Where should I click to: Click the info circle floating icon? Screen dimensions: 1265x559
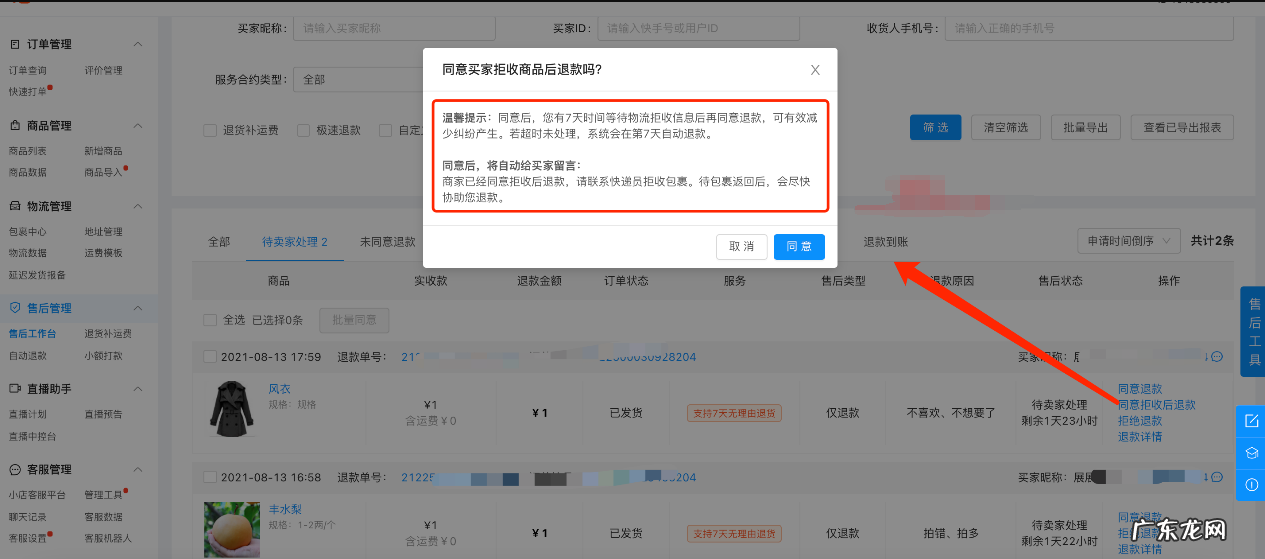(x=1251, y=485)
